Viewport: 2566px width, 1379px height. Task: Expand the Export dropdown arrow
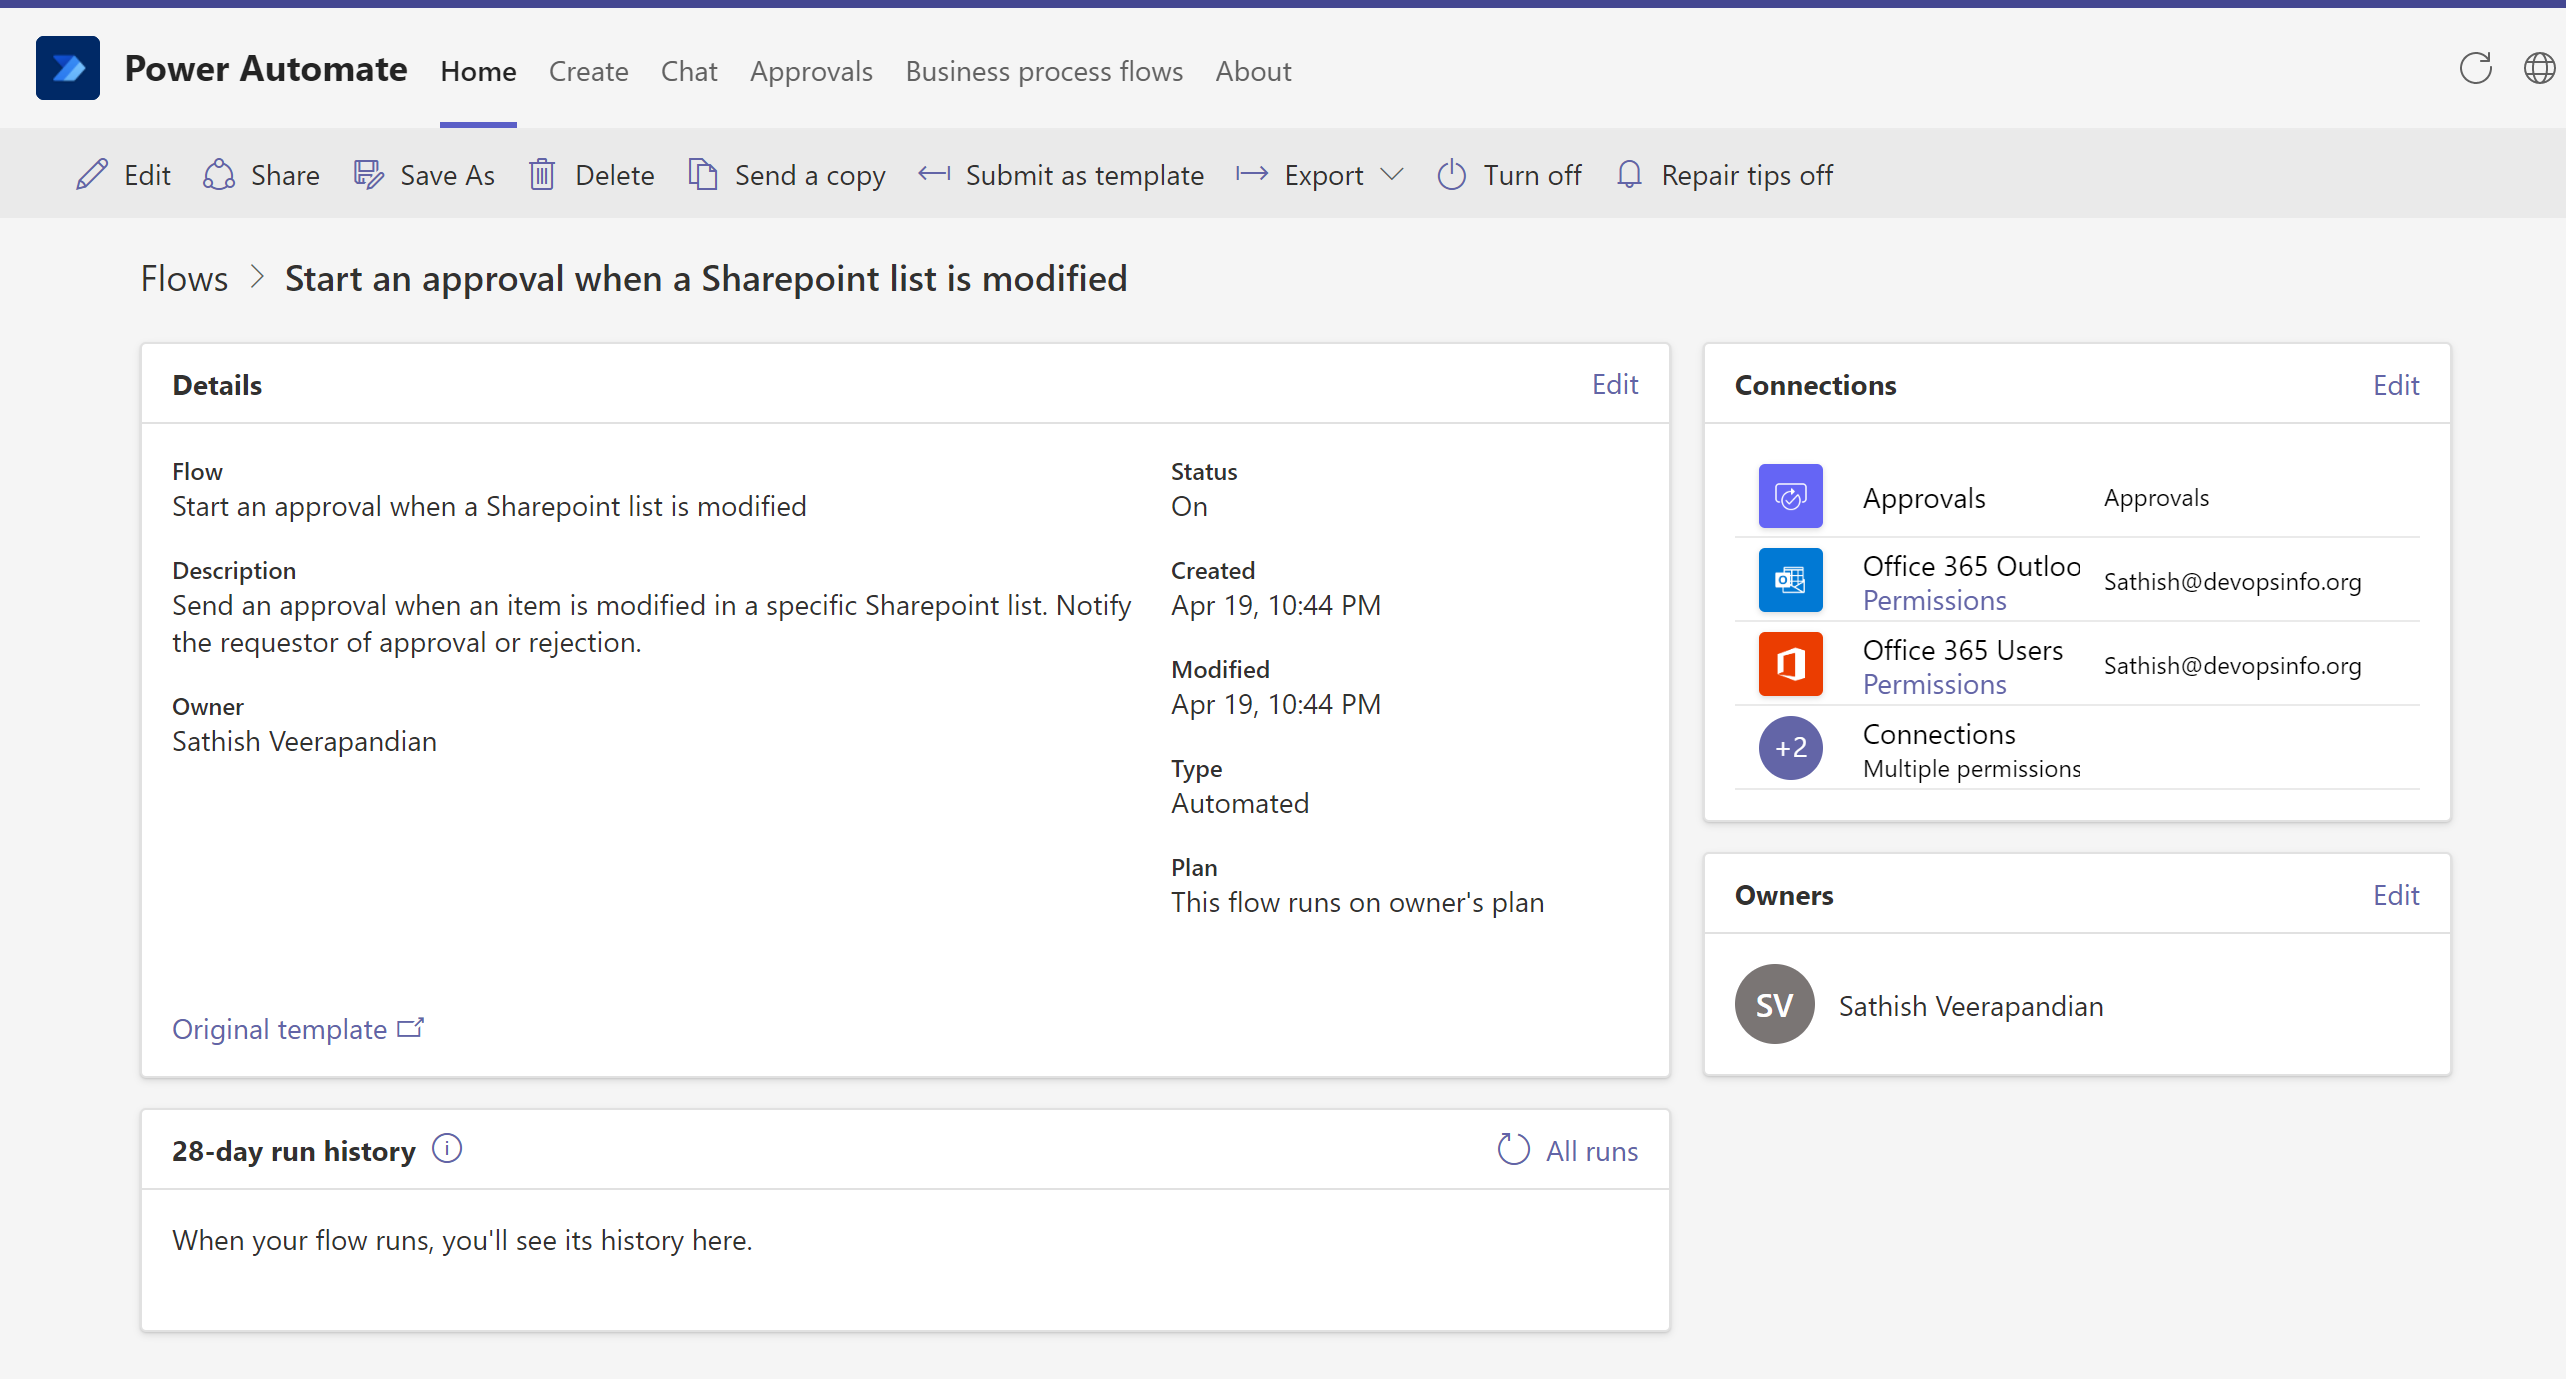click(1391, 175)
